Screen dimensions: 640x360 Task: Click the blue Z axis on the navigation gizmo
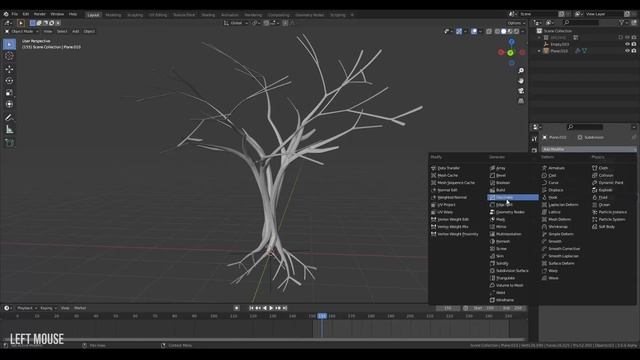(x=511, y=42)
